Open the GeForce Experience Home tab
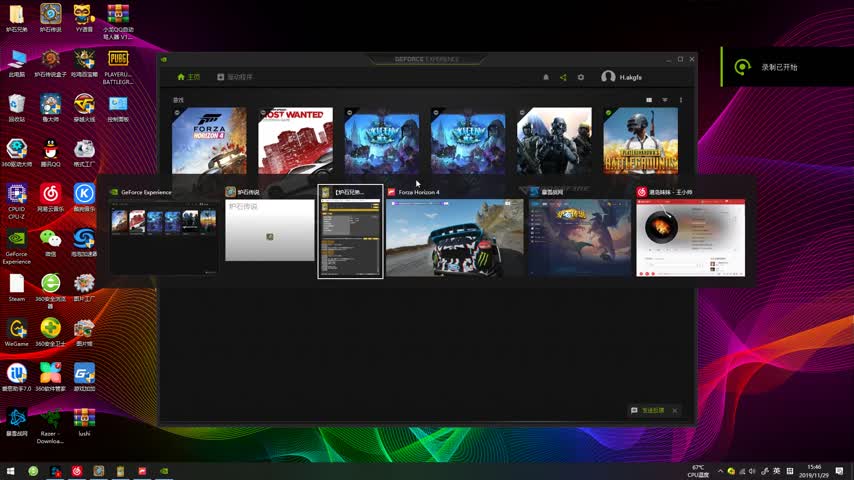The image size is (854, 480). click(188, 77)
